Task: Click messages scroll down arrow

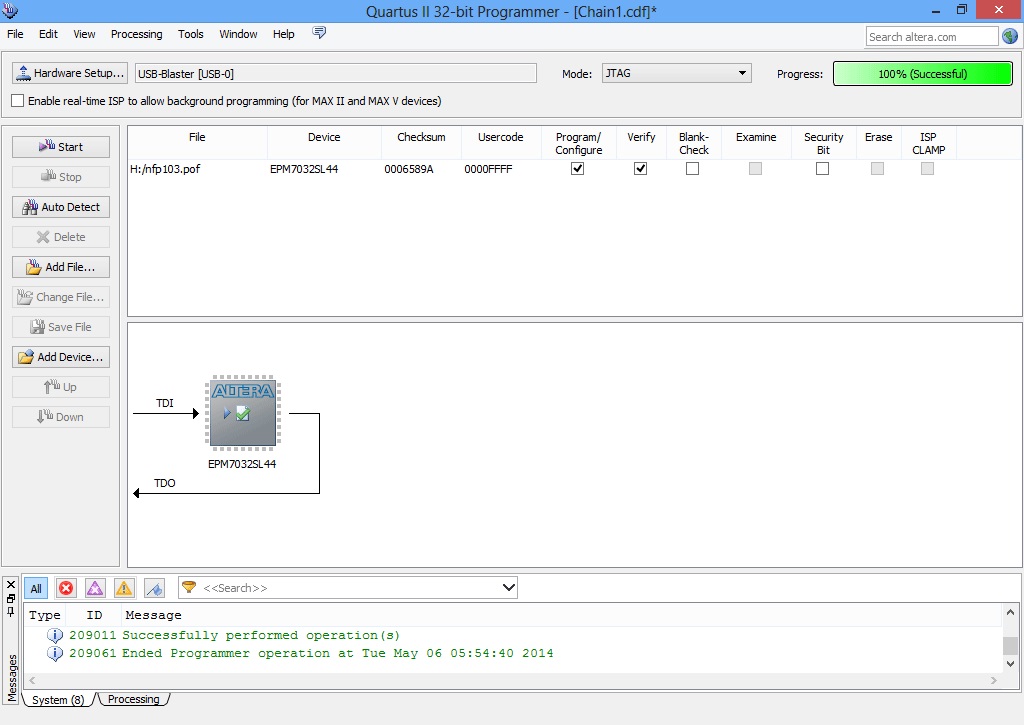Action: [1010, 664]
